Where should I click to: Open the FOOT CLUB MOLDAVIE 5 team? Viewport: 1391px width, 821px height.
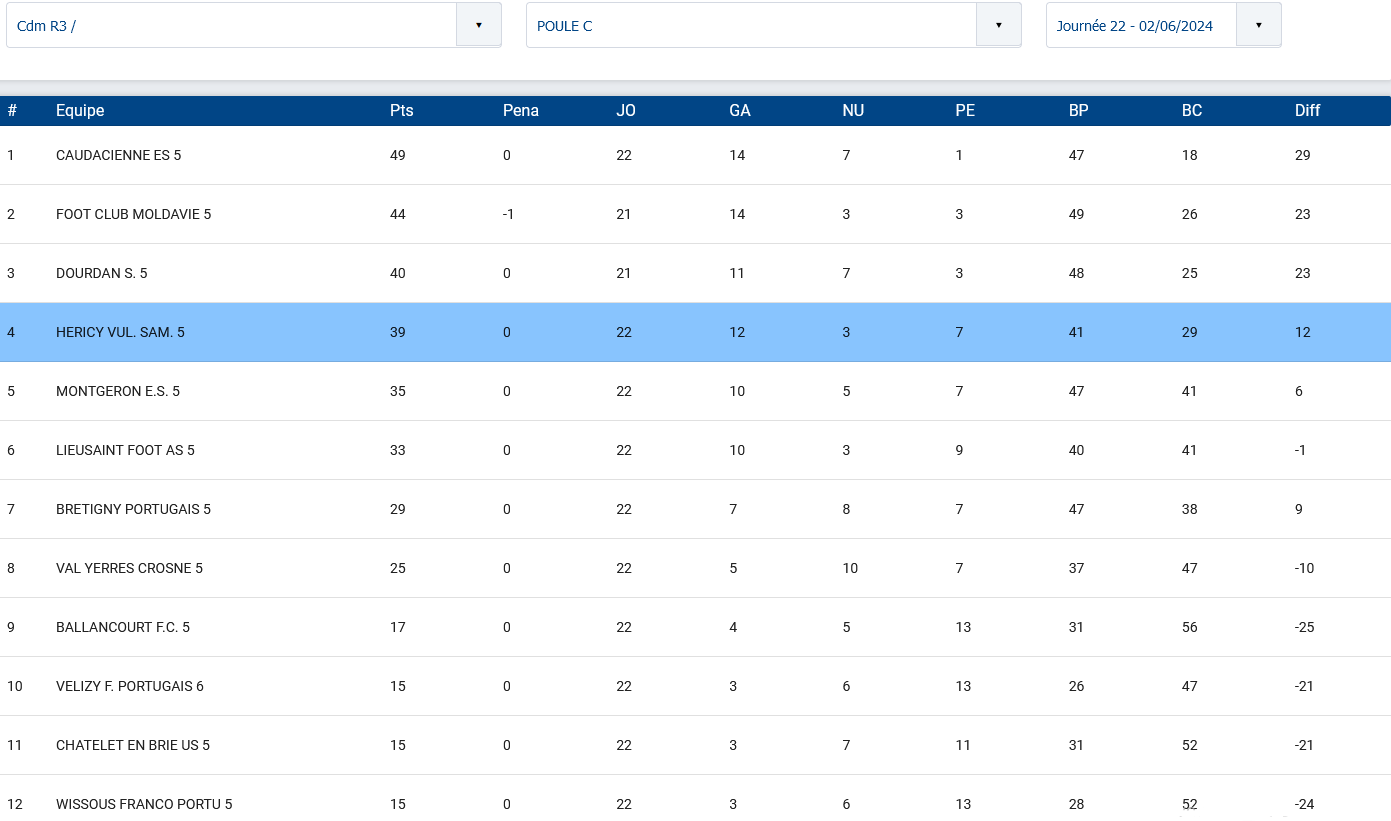pyautogui.click(x=133, y=214)
